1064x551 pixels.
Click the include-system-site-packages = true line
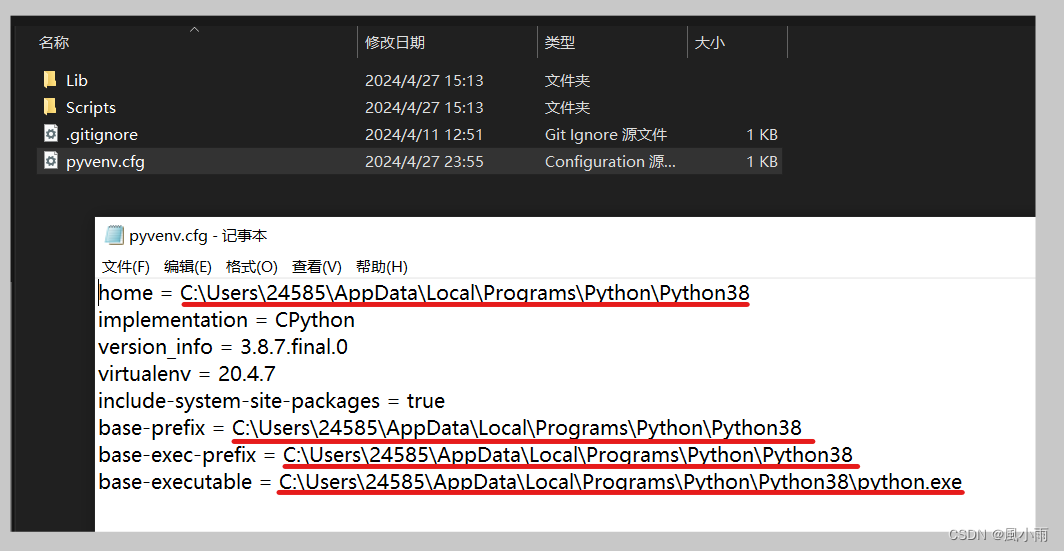(x=271, y=401)
